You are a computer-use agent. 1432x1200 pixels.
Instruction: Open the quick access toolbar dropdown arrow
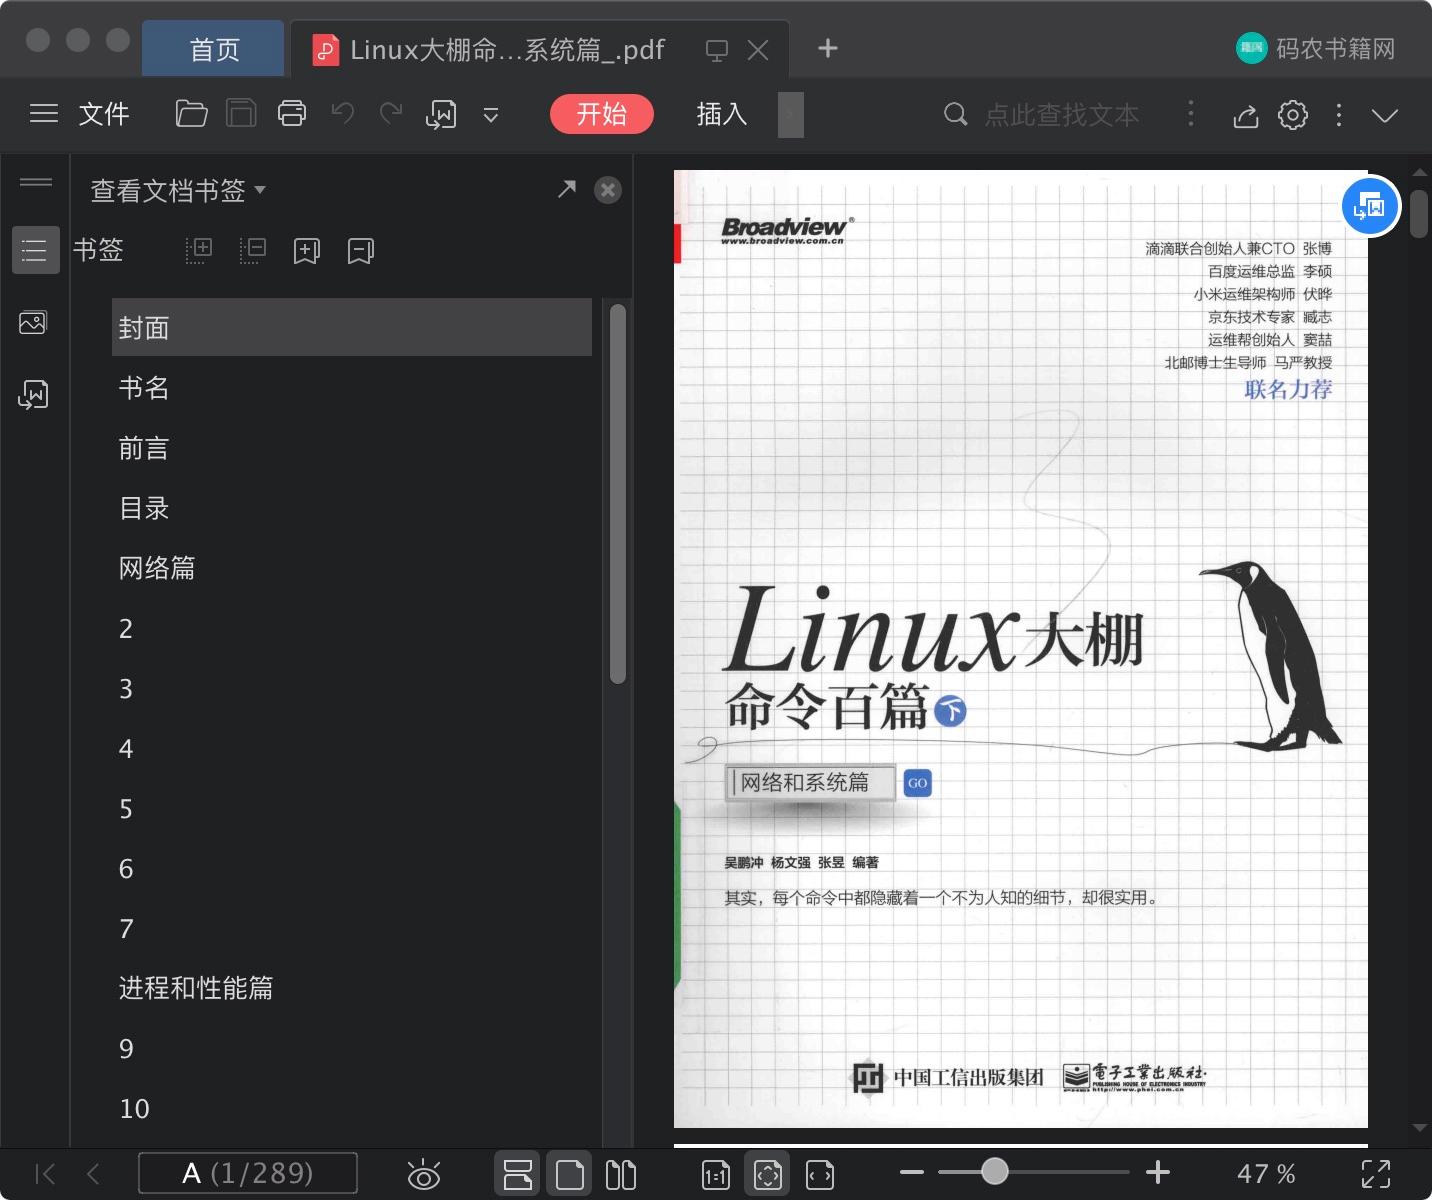click(x=491, y=115)
